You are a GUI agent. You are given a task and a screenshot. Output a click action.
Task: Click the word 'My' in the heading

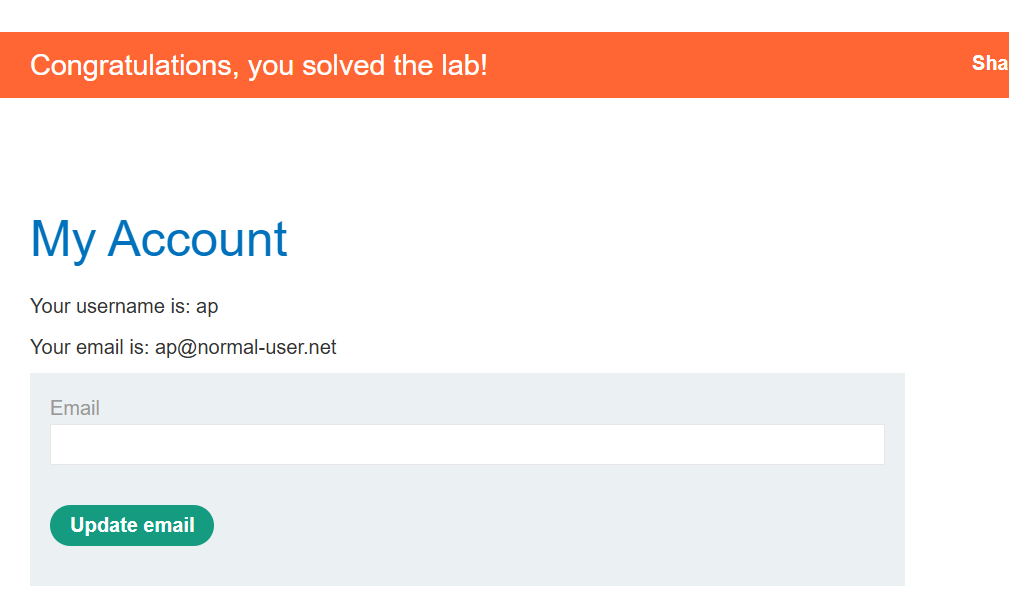[63, 241]
